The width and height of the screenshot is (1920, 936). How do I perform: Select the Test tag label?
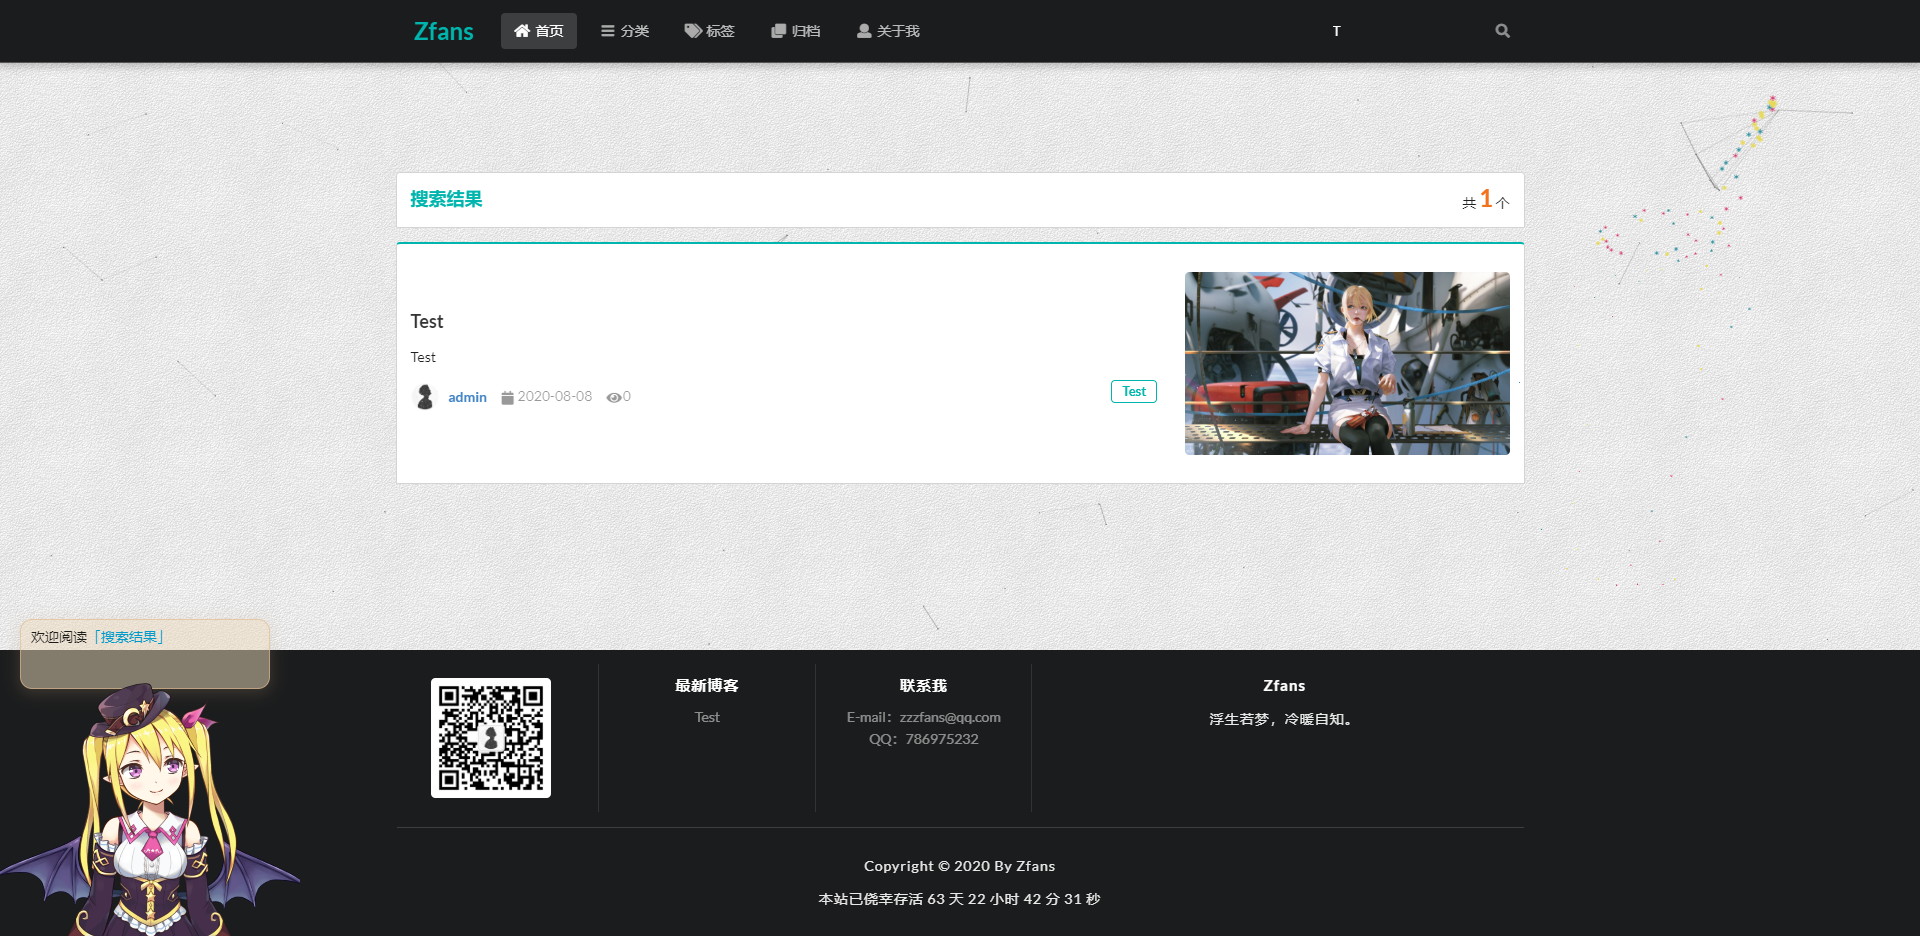[1133, 391]
